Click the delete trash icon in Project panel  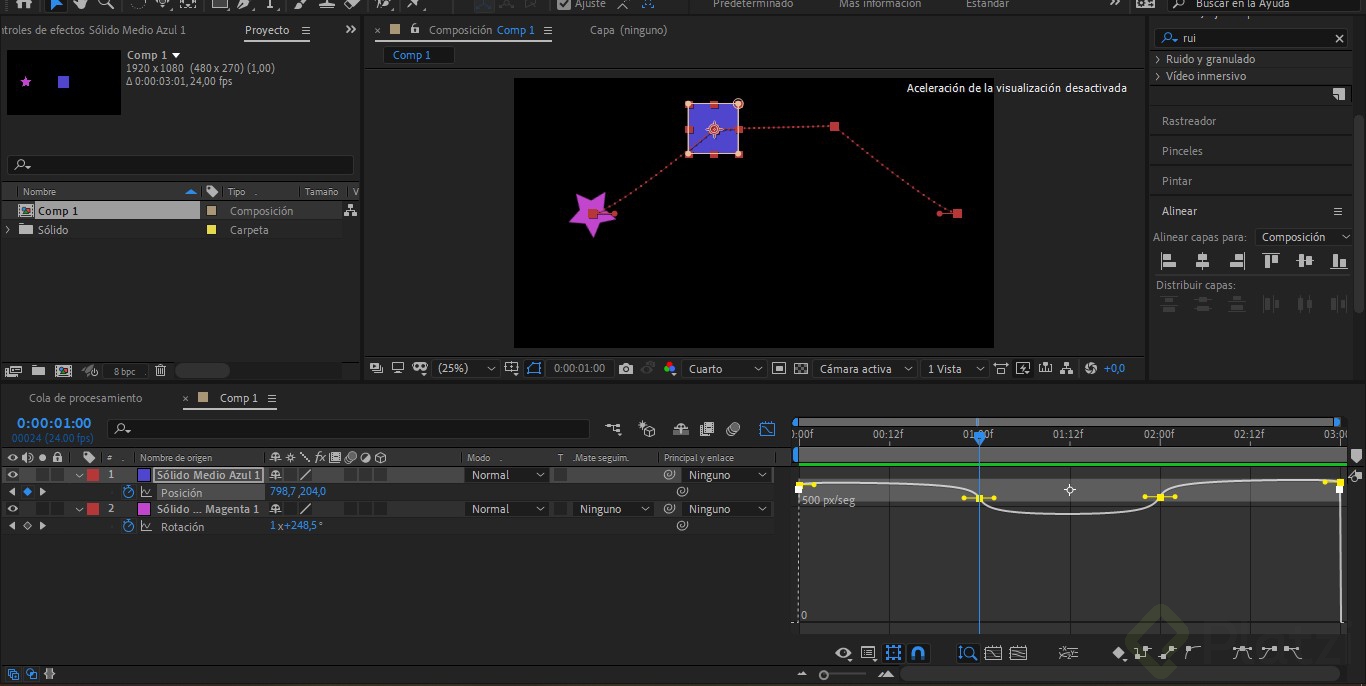(160, 371)
